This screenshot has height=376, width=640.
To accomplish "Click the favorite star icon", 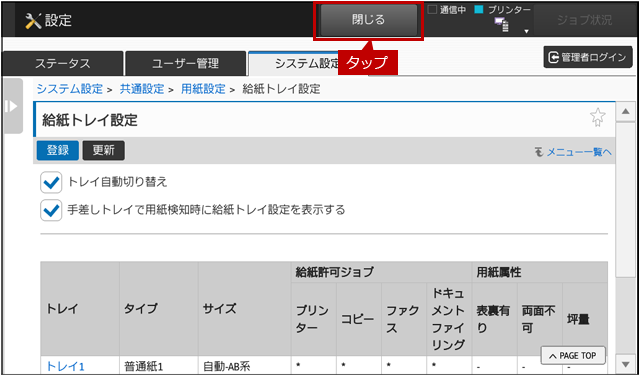I will (x=598, y=118).
